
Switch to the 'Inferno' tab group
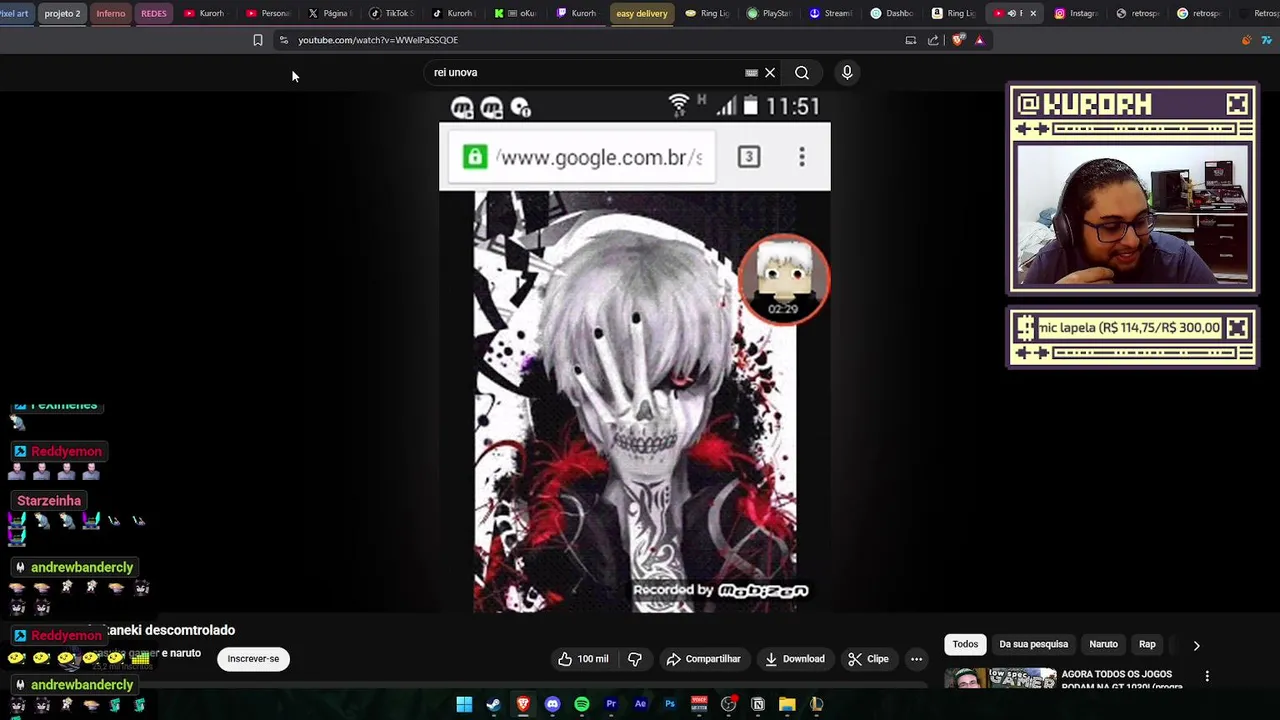(111, 13)
